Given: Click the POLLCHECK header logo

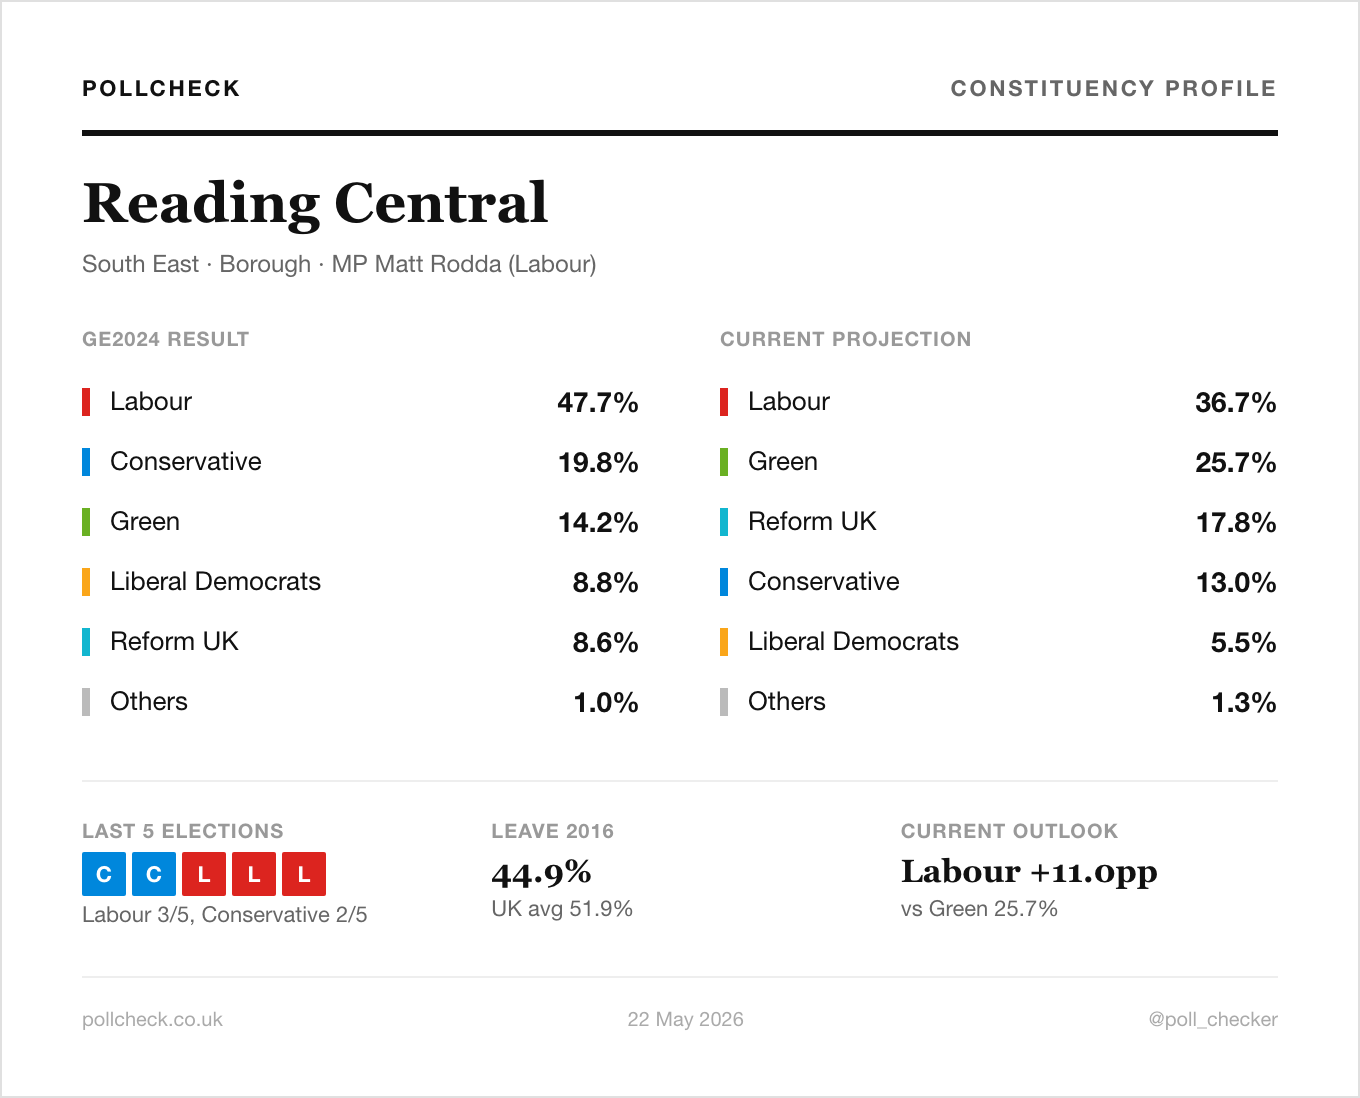Looking at the screenshot, I should click(x=161, y=89).
